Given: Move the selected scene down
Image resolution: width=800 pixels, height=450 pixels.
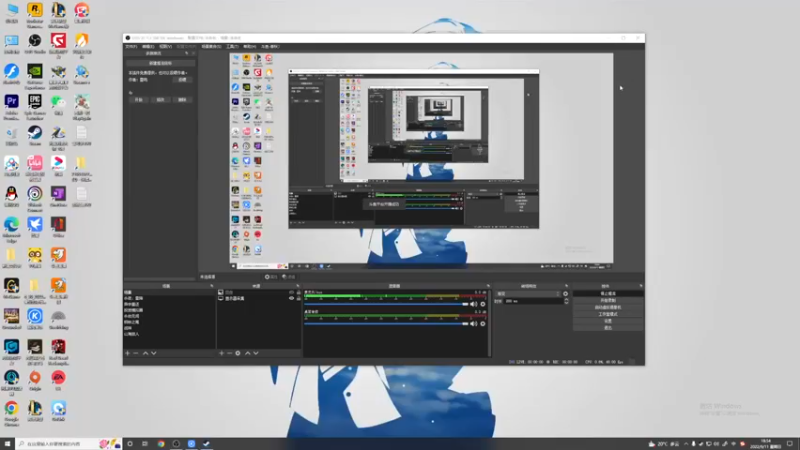Looking at the screenshot, I should coord(154,353).
